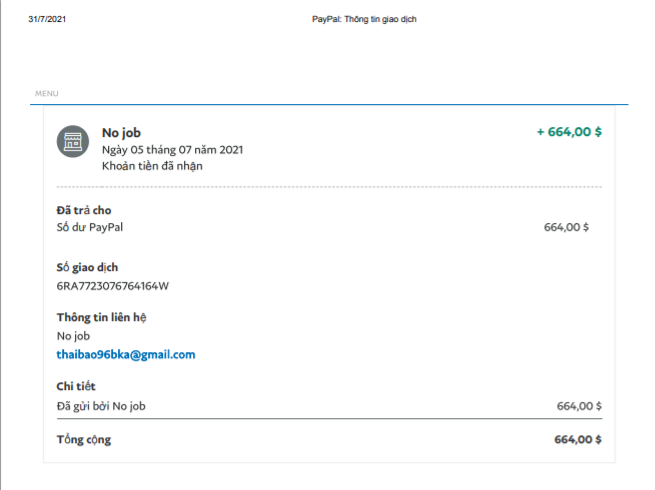
Task: Click the "Số dư PayPal" text
Action: pos(90,227)
